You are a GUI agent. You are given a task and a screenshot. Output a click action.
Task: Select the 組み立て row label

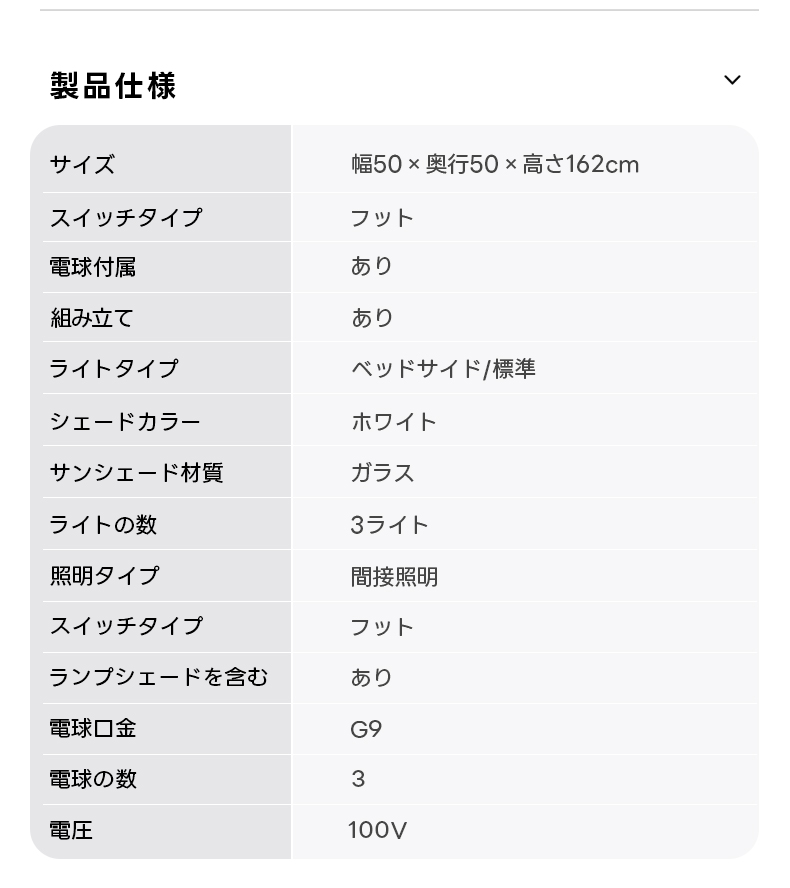point(92,318)
